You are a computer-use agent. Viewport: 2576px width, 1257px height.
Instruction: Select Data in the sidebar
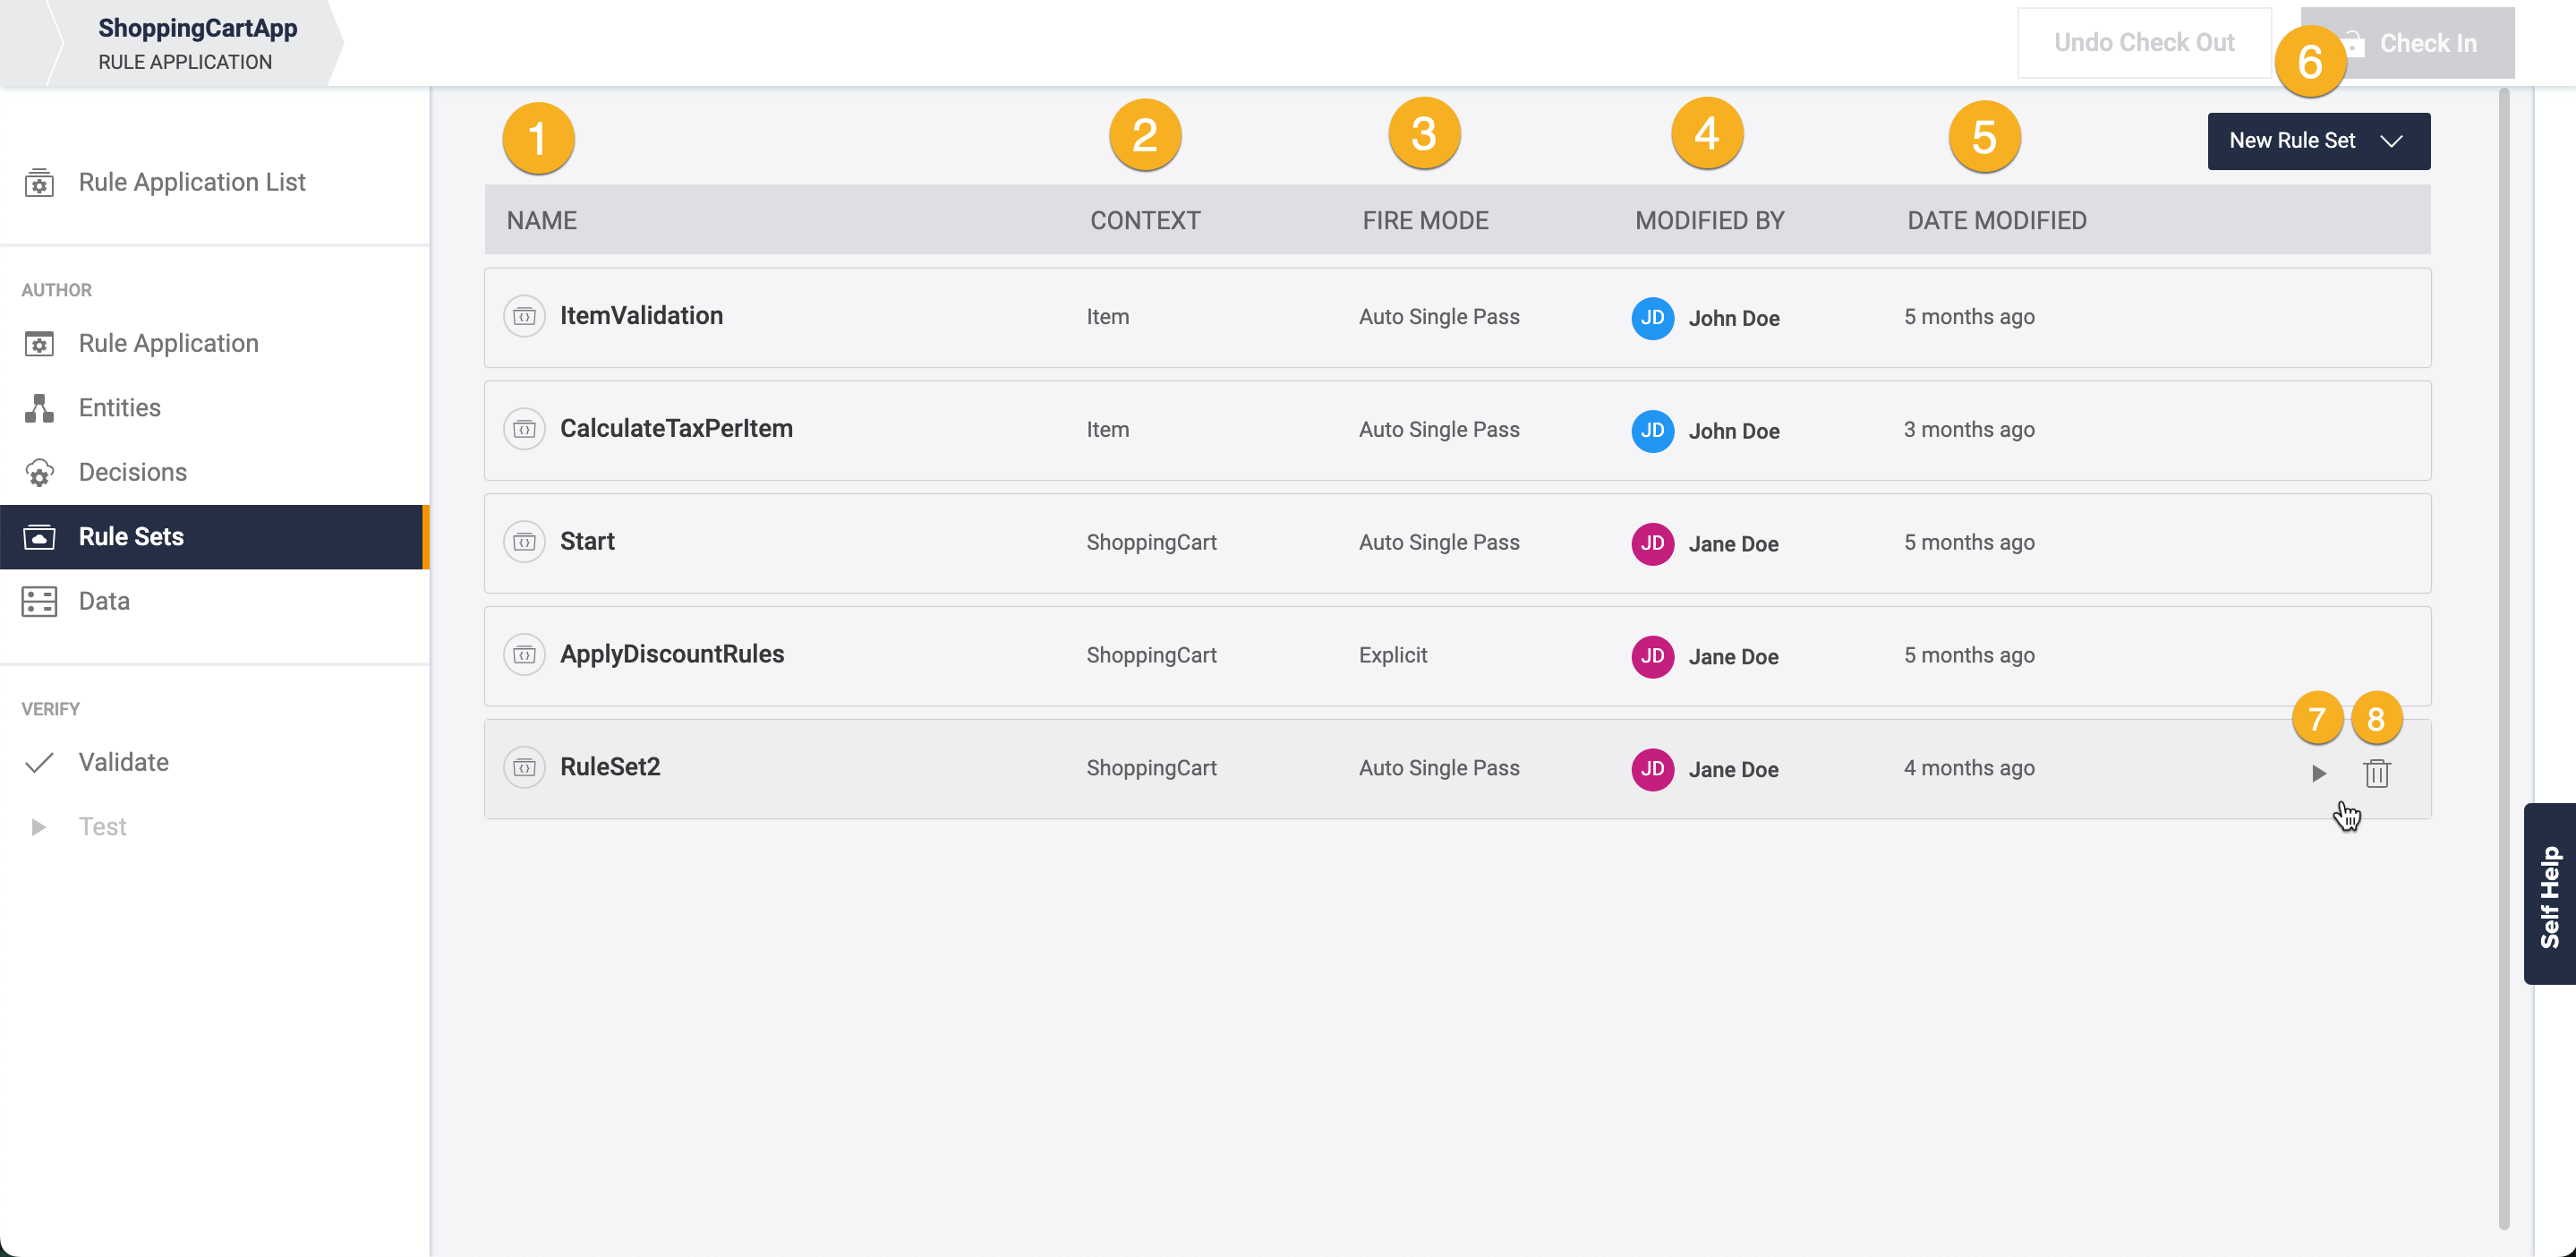pos(104,601)
